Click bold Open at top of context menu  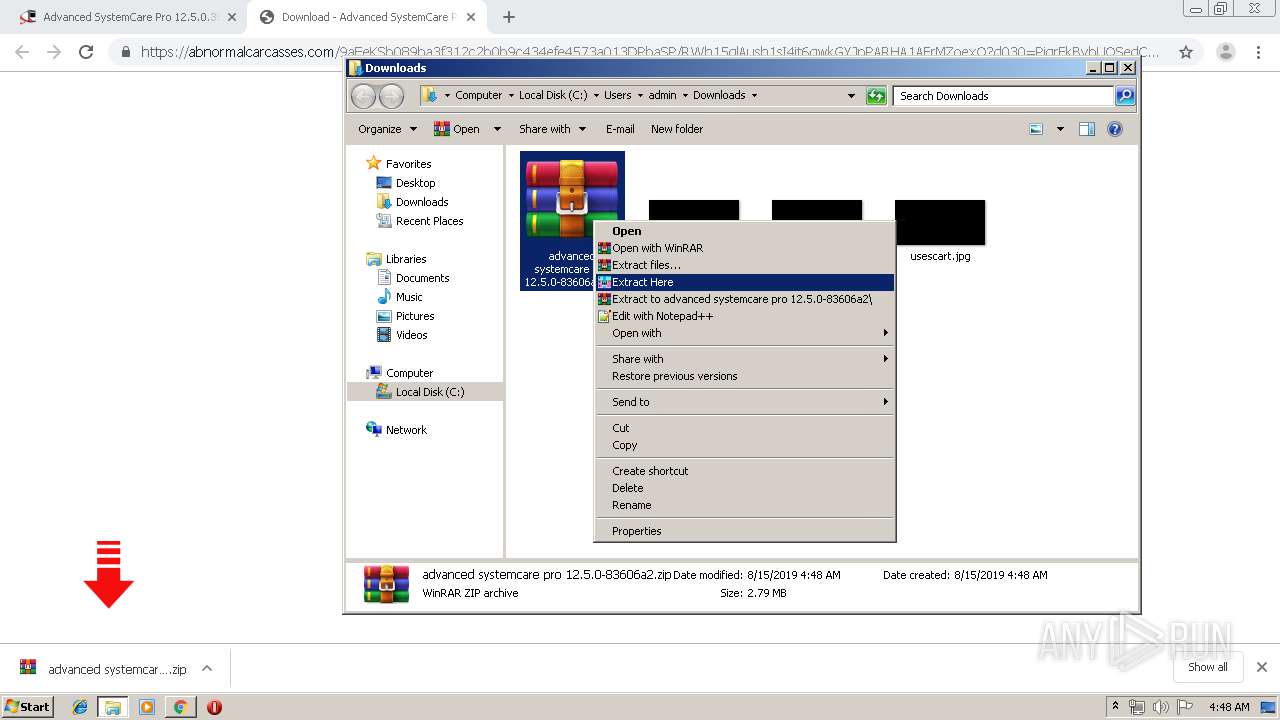(744, 231)
